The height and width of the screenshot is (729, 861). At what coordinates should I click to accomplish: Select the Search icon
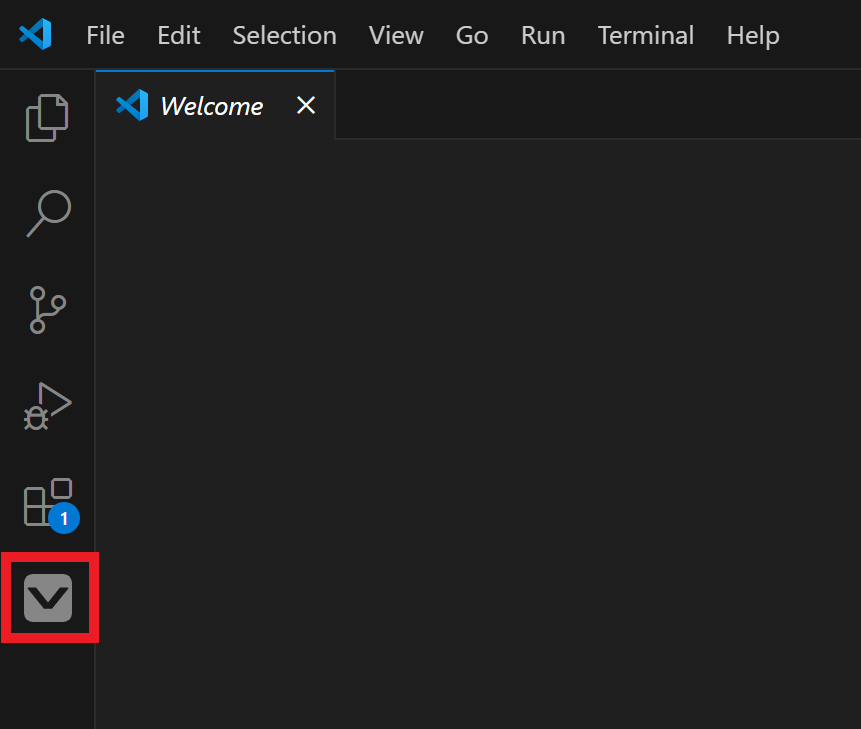click(x=46, y=213)
